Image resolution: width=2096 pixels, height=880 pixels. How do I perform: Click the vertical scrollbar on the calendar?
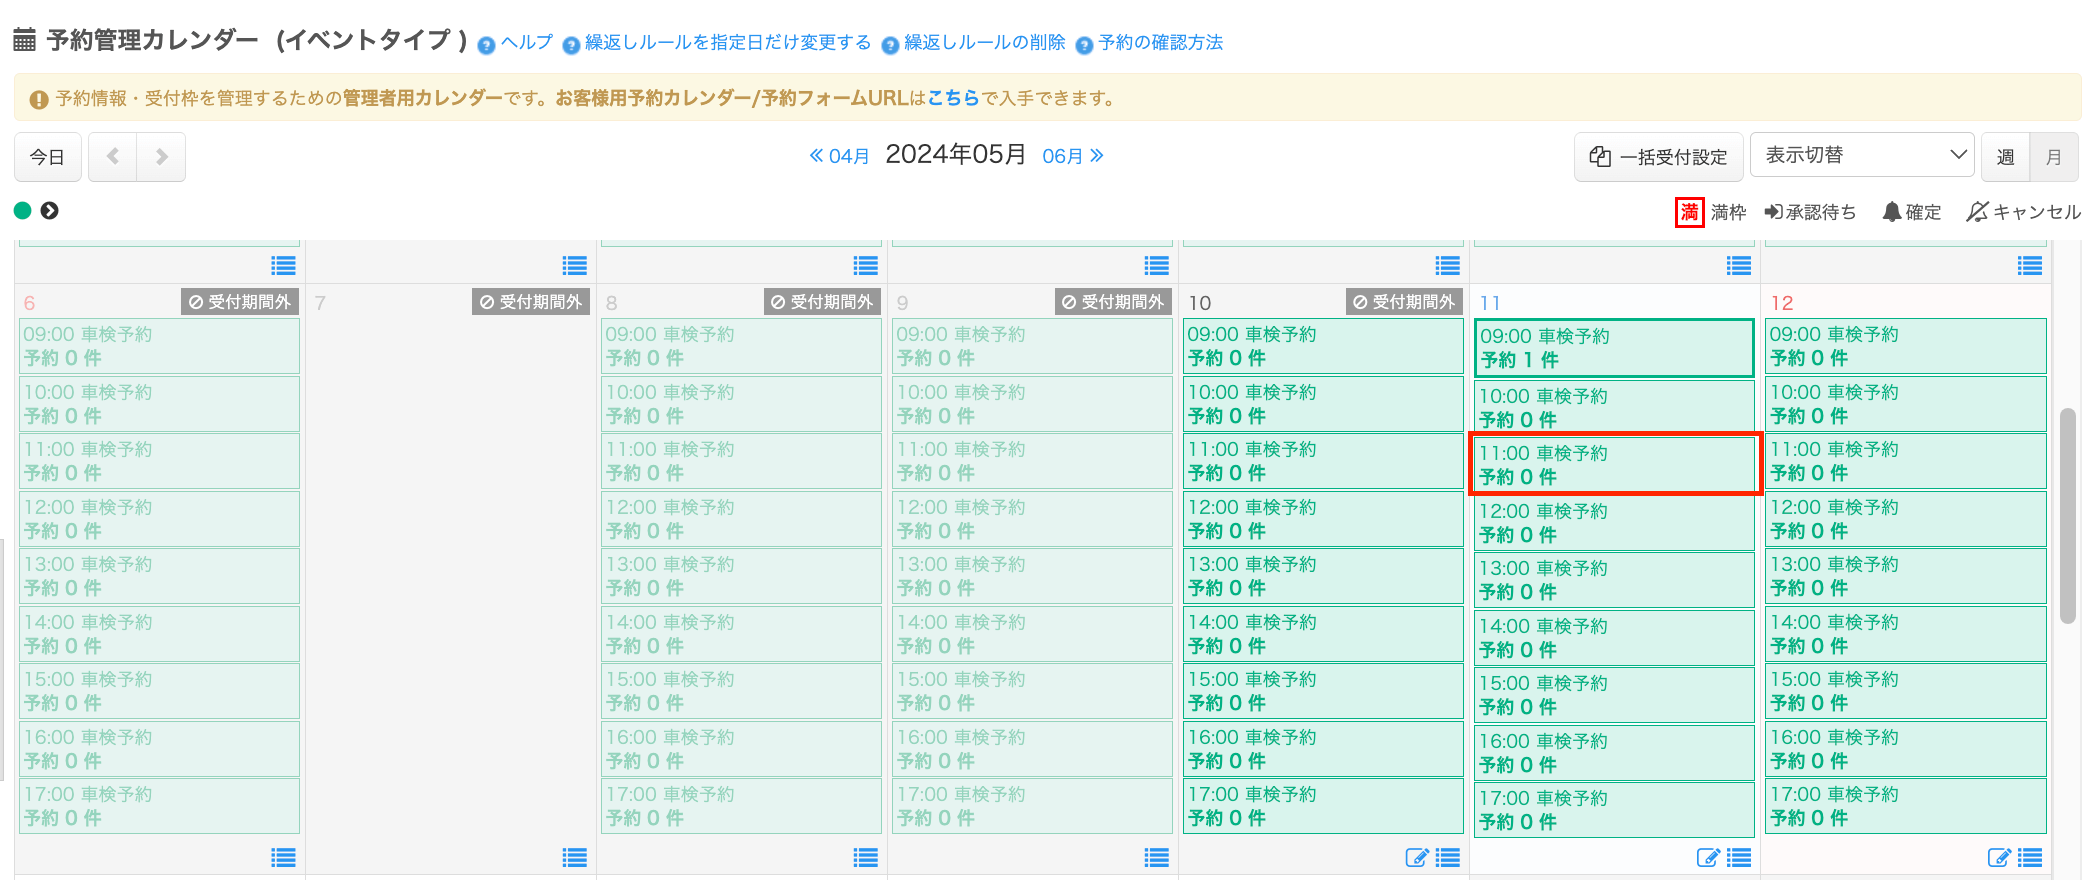[x=2067, y=515]
